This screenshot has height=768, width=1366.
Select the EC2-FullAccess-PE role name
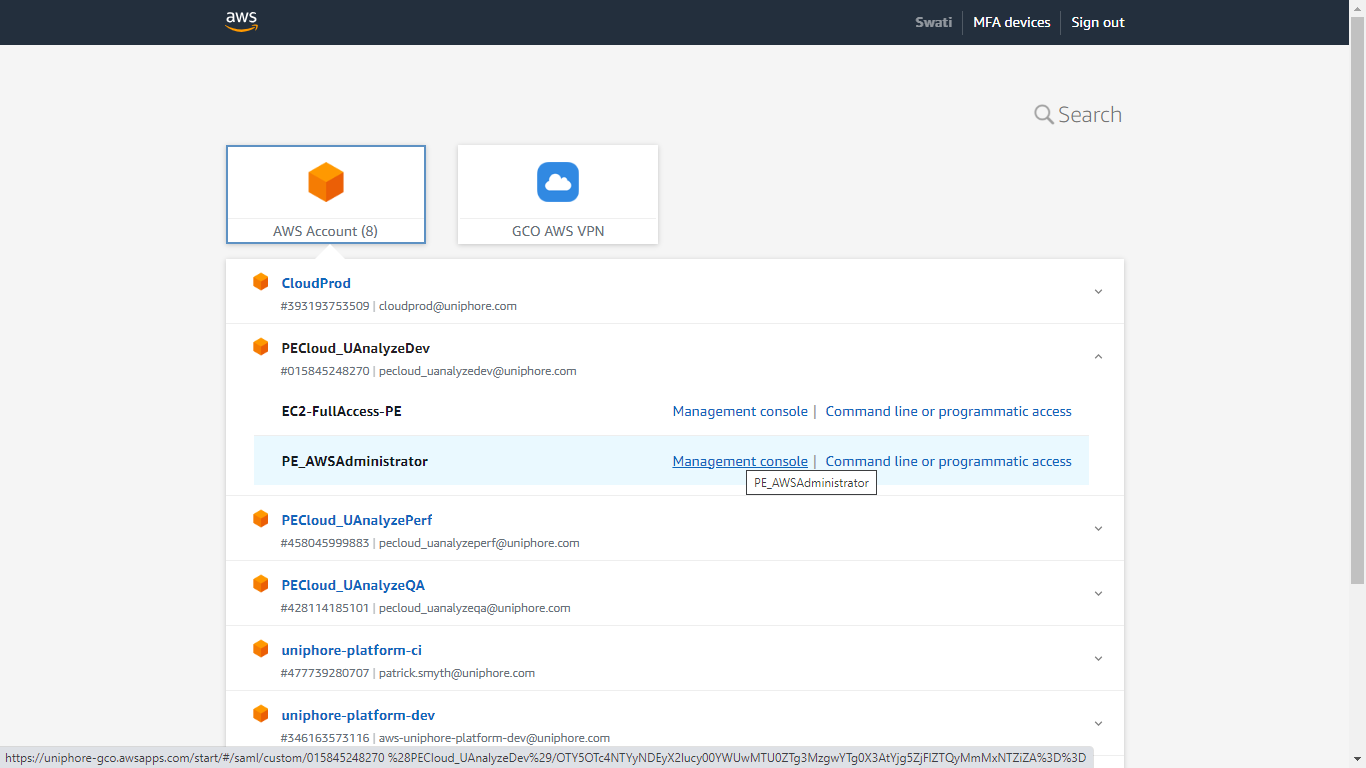point(342,411)
